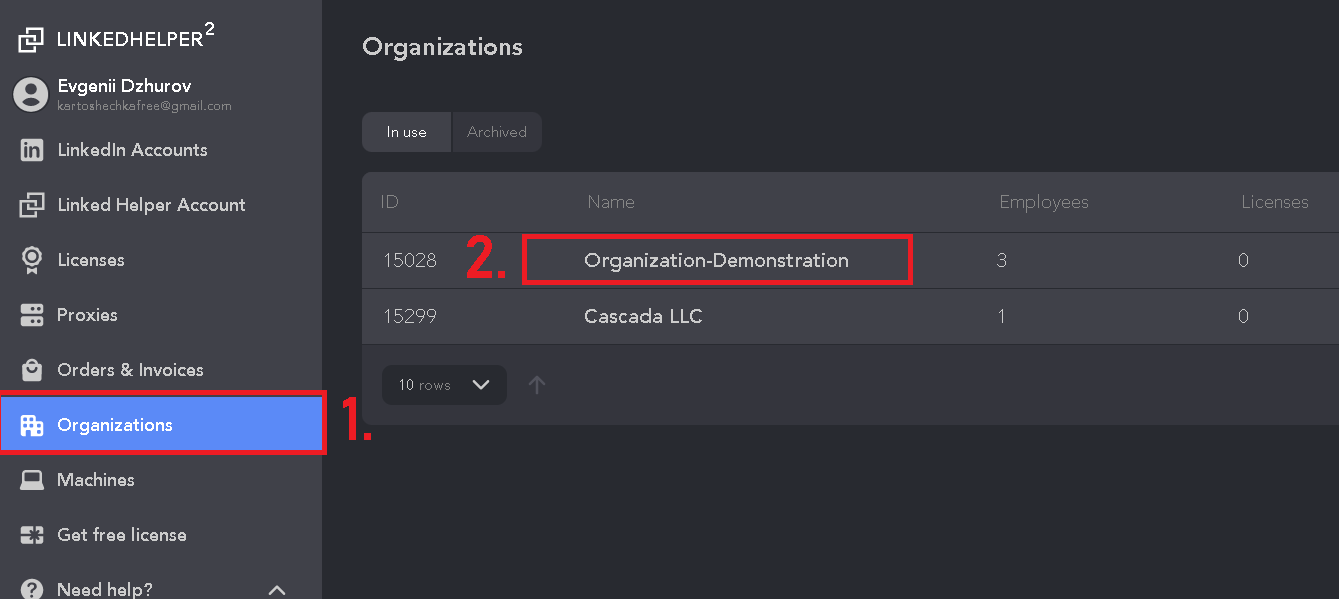1339x599 pixels.
Task: Sort table by Name column header
Action: [x=611, y=202]
